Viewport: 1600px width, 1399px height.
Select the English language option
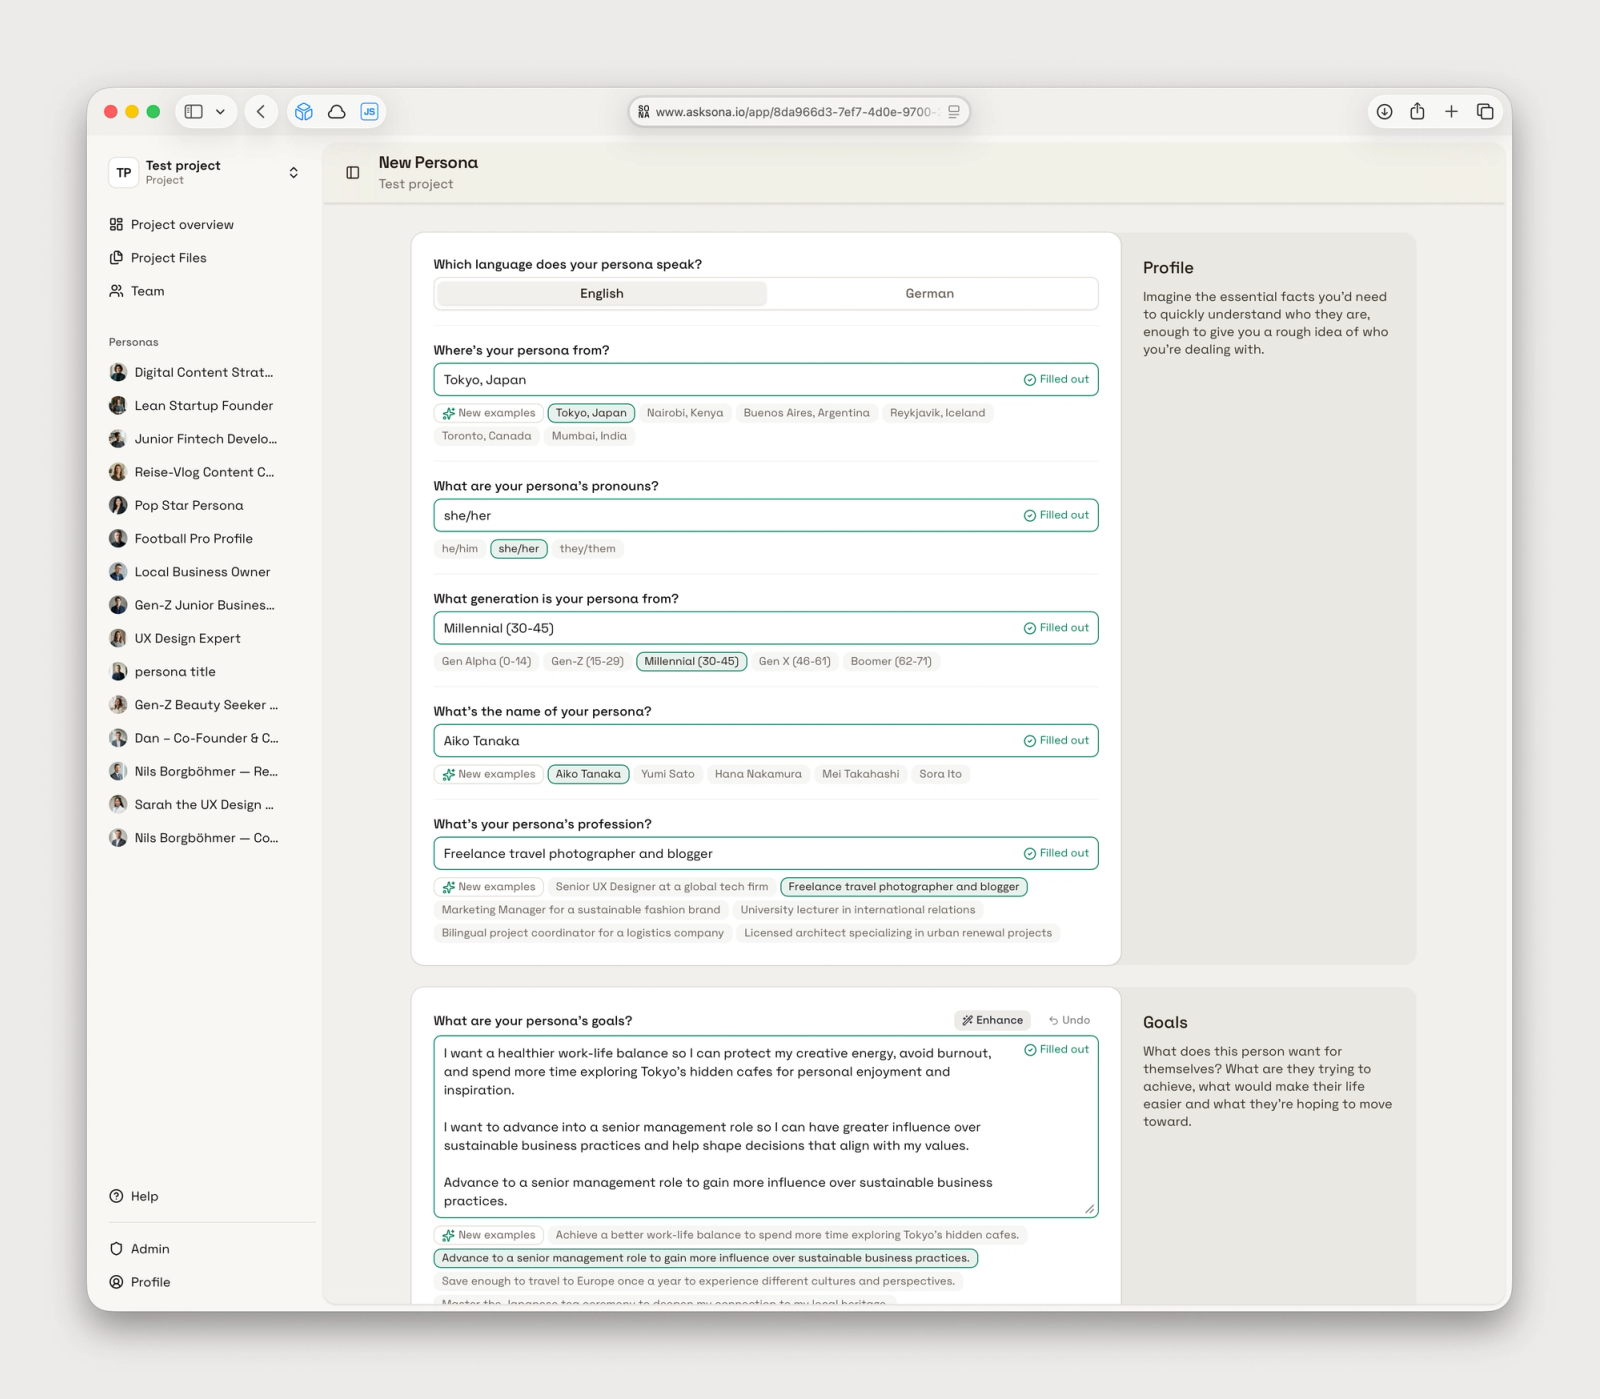pos(602,293)
